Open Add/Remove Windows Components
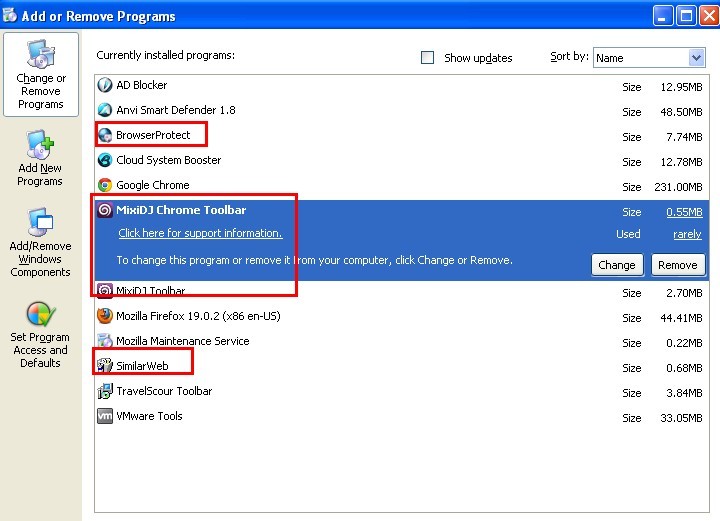 click(40, 242)
